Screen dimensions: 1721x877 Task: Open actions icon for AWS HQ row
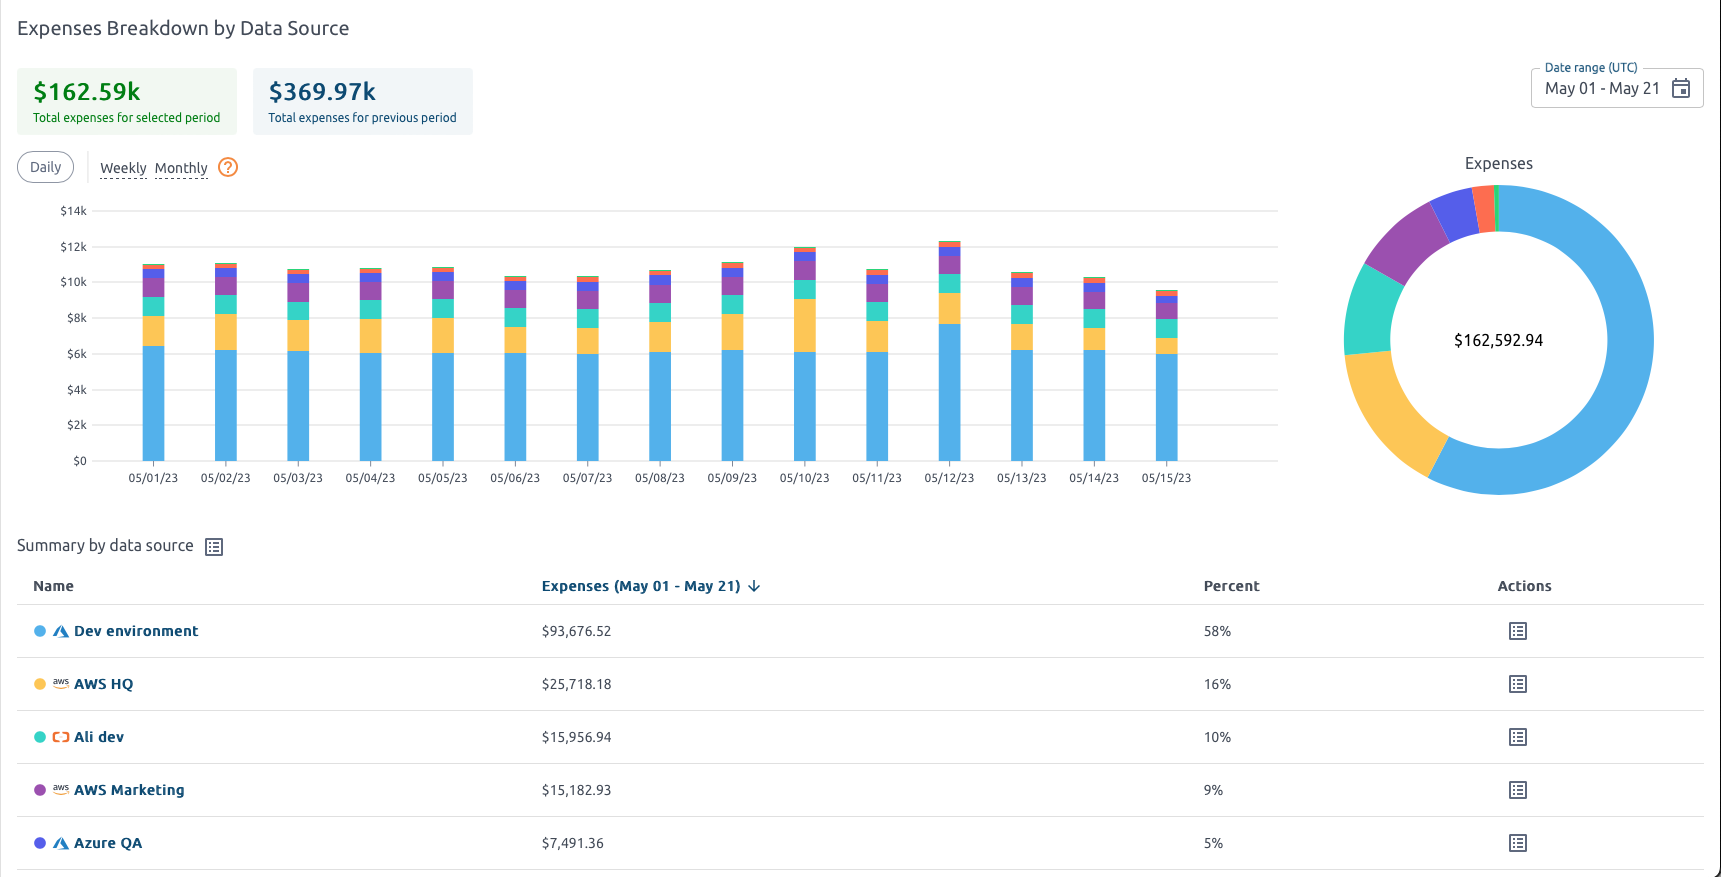click(1517, 684)
